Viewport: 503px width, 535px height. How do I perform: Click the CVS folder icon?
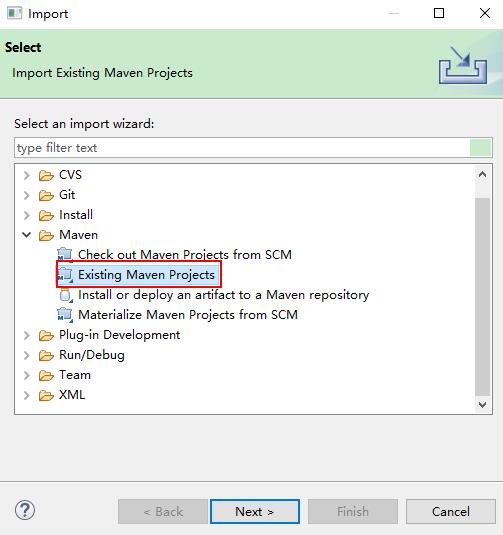point(46,175)
